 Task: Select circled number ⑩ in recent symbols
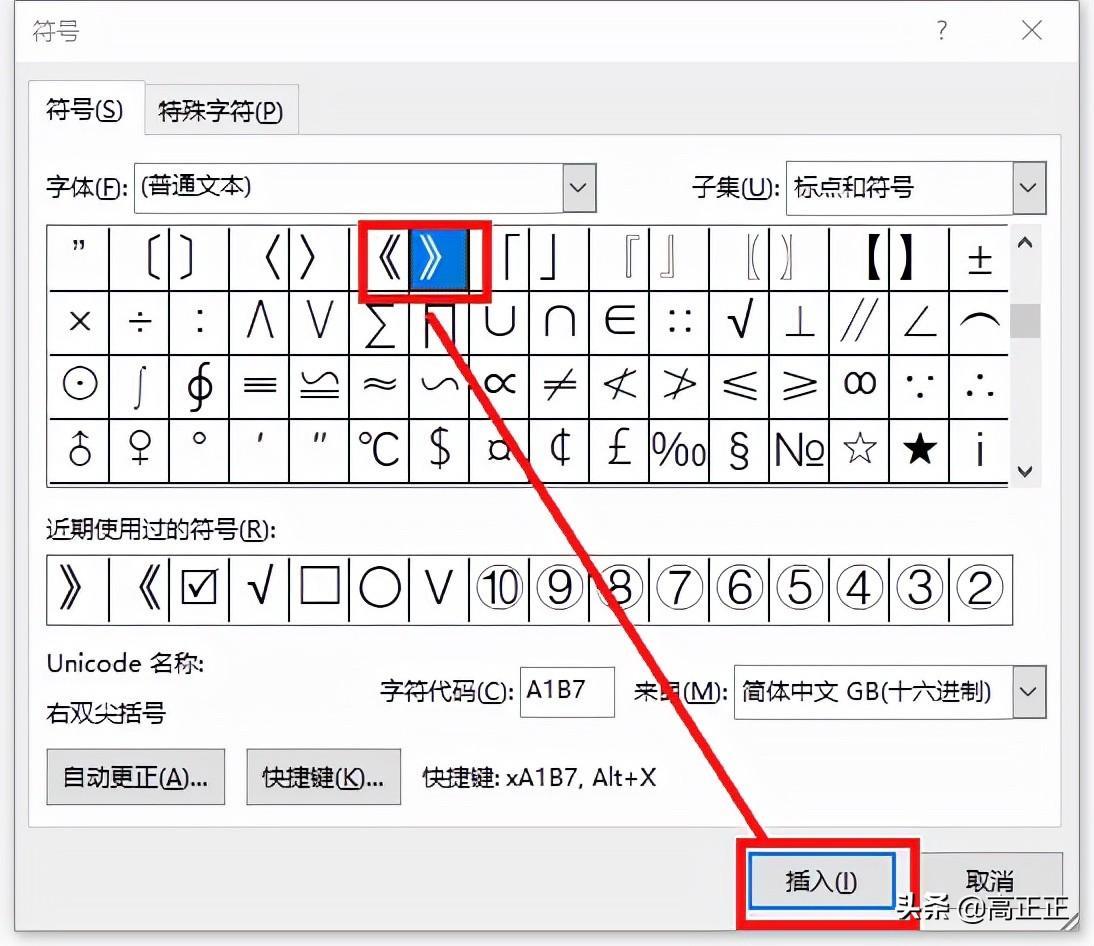point(499,589)
